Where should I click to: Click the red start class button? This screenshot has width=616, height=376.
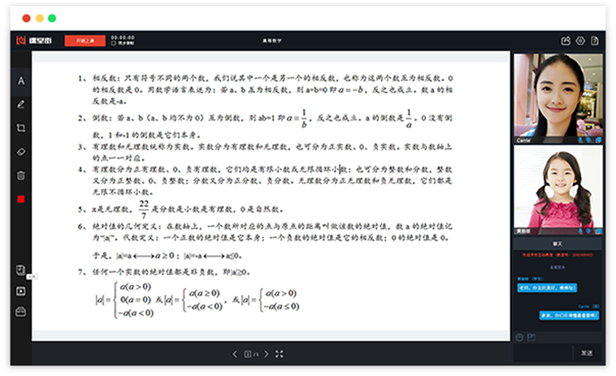[85, 40]
